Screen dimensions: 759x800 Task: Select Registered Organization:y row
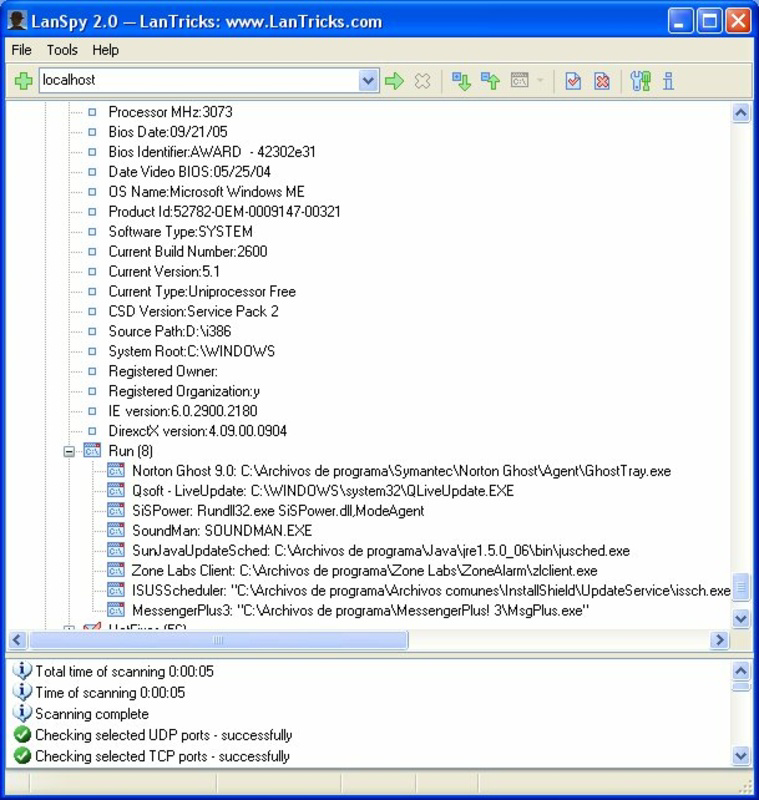pyautogui.click(x=184, y=391)
